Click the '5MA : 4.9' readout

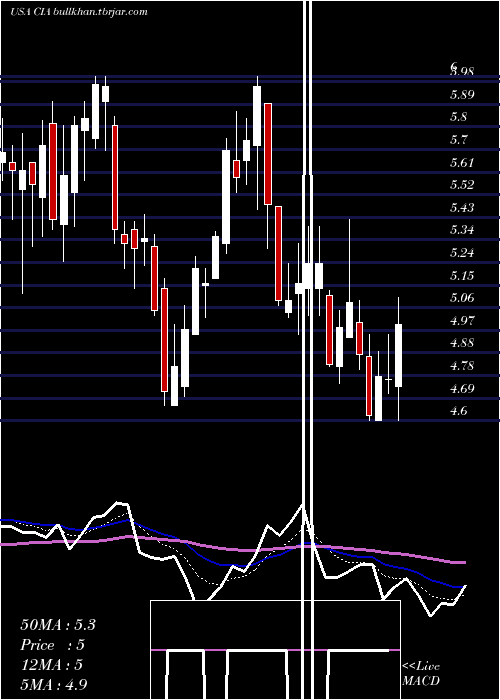[x=54, y=684]
